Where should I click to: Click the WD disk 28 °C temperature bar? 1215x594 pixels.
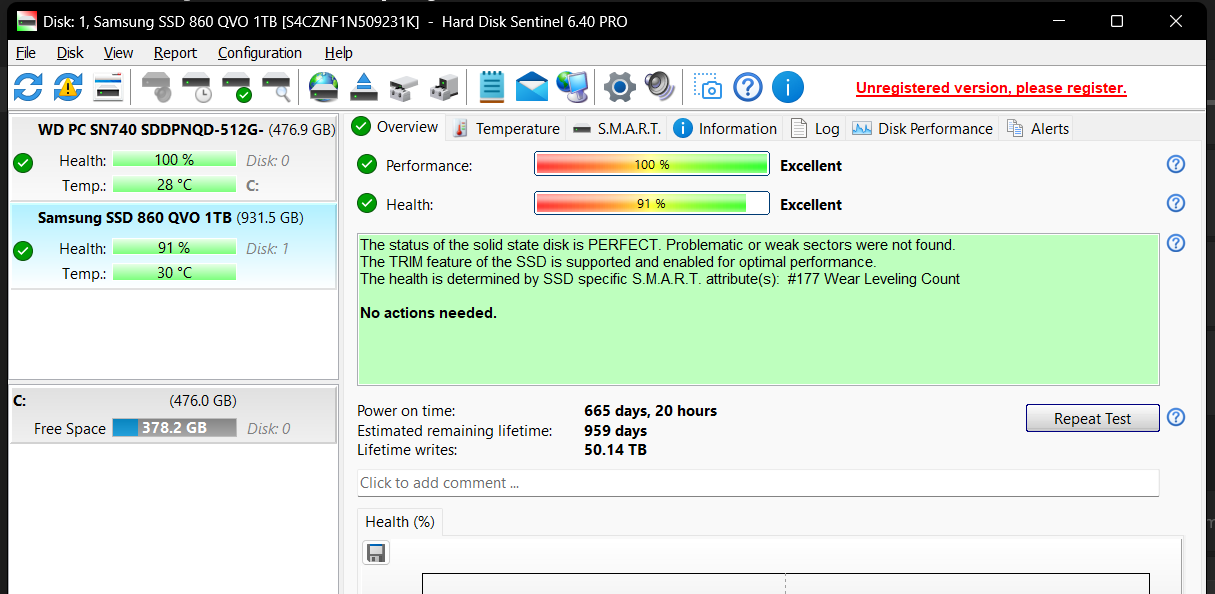(x=174, y=185)
